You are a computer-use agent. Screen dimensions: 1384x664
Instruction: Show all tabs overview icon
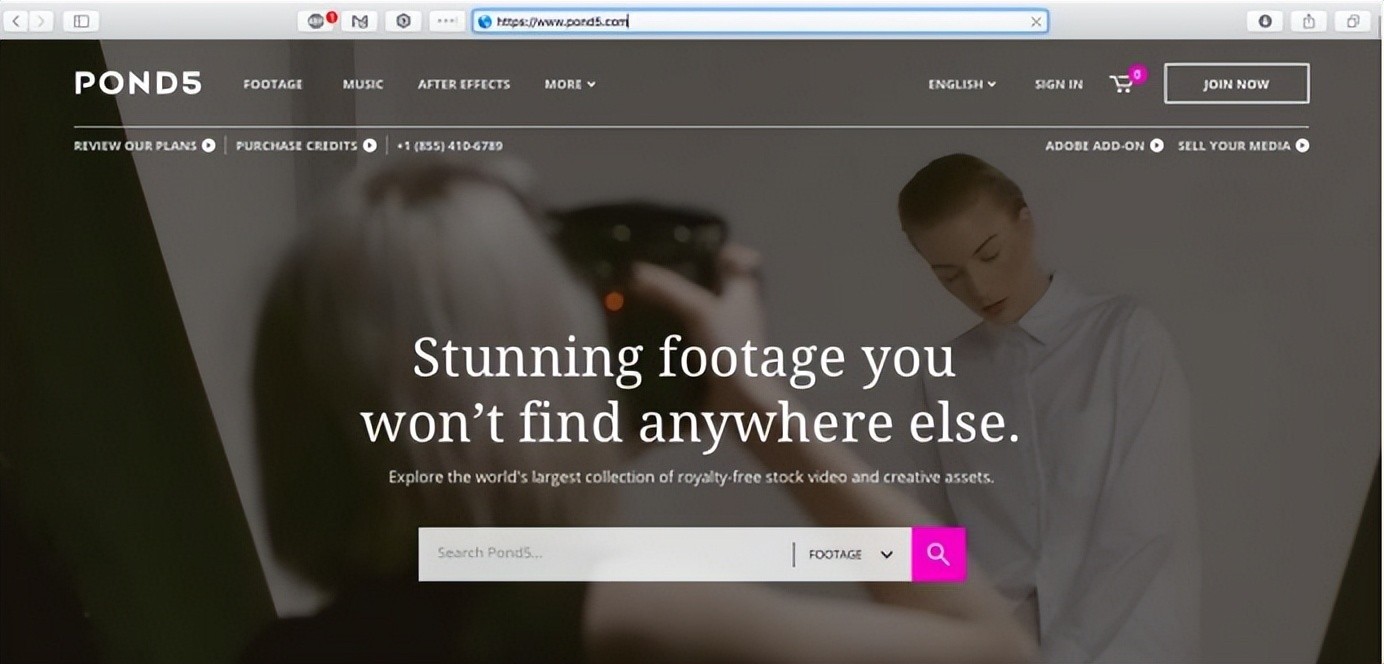[x=1352, y=21]
